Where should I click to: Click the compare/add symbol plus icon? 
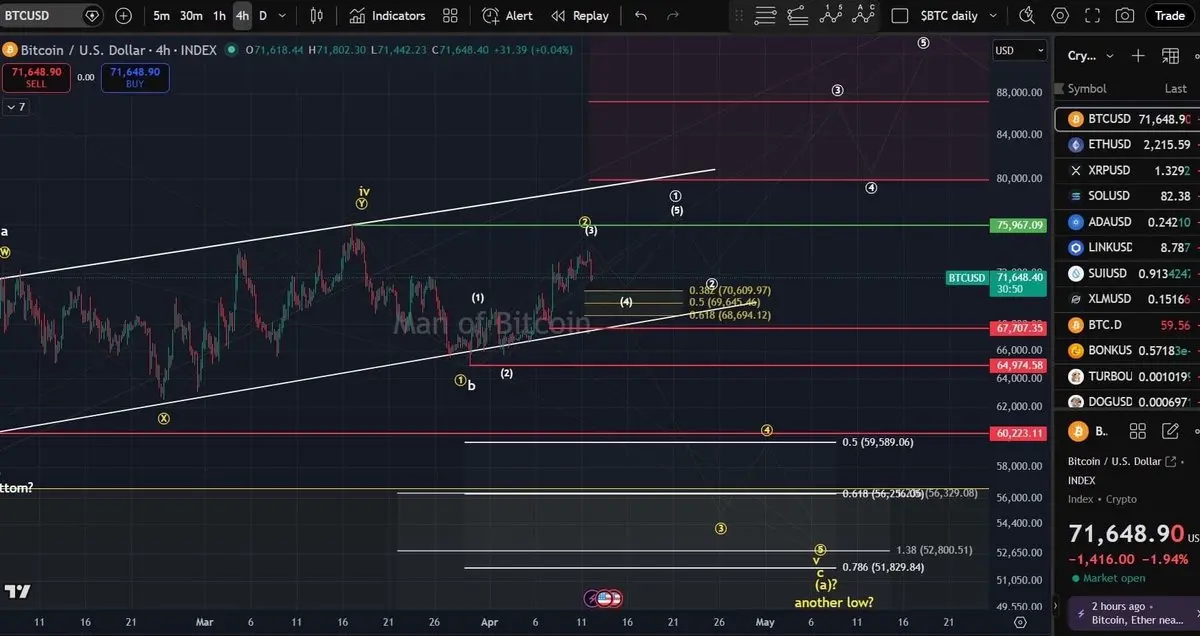pyautogui.click(x=123, y=16)
